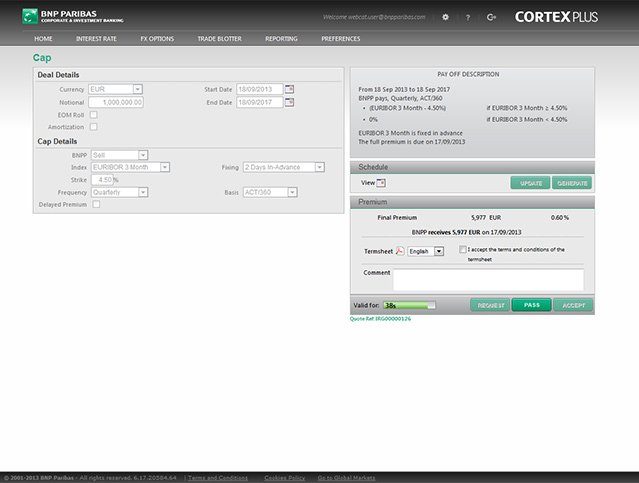The width and height of the screenshot is (639, 483).
Task: Pass on the quote with PASS
Action: pos(532,305)
